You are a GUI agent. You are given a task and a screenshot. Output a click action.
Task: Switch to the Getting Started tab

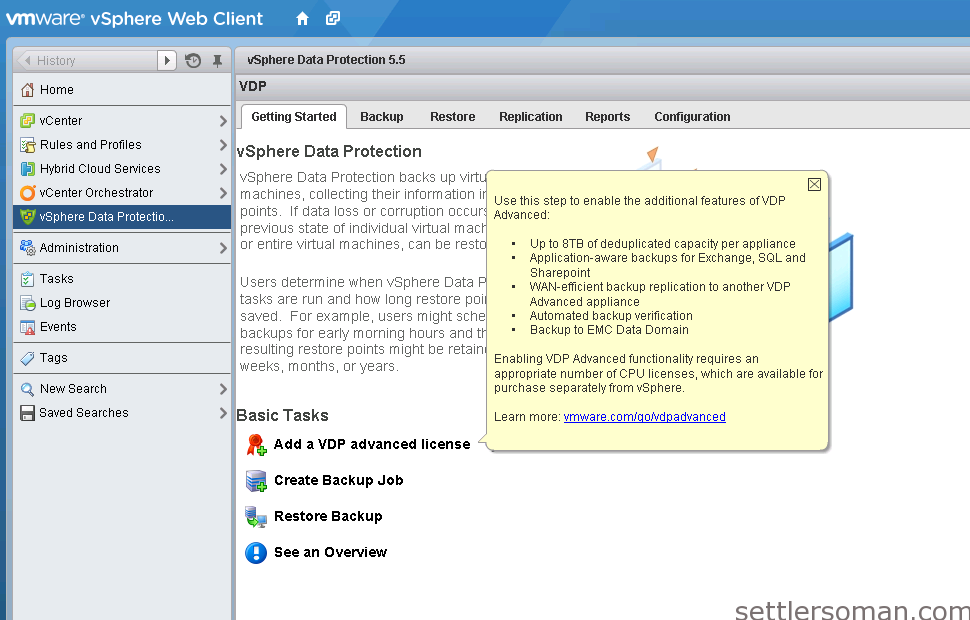[x=294, y=117]
